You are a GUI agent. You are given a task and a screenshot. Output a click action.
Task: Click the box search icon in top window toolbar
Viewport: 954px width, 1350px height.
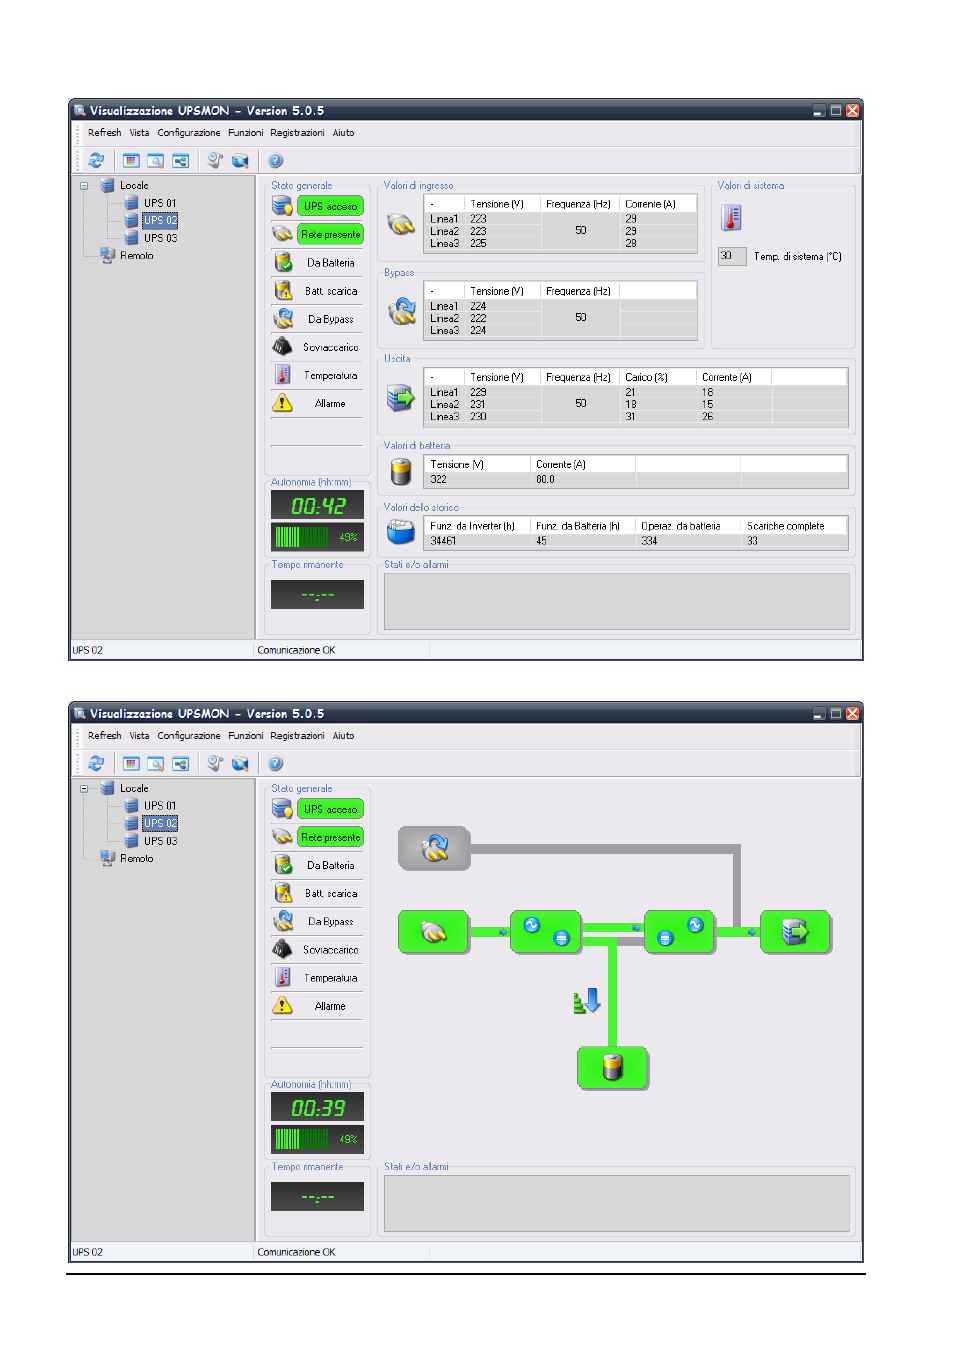[240, 160]
